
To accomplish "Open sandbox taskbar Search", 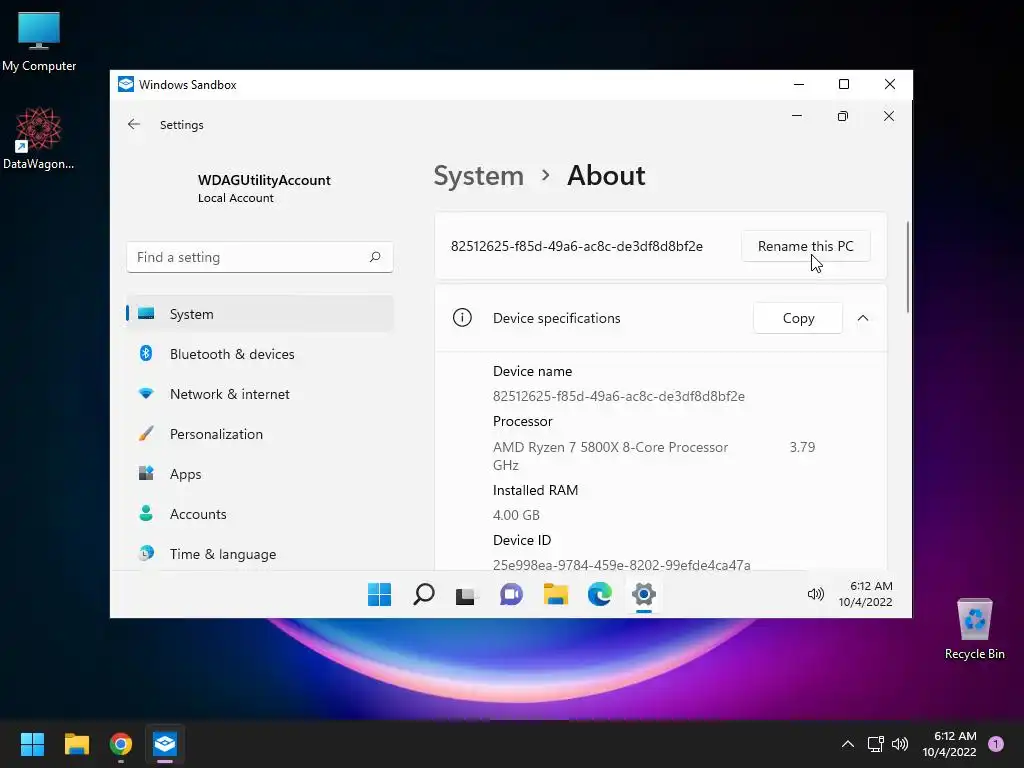I will tap(424, 594).
